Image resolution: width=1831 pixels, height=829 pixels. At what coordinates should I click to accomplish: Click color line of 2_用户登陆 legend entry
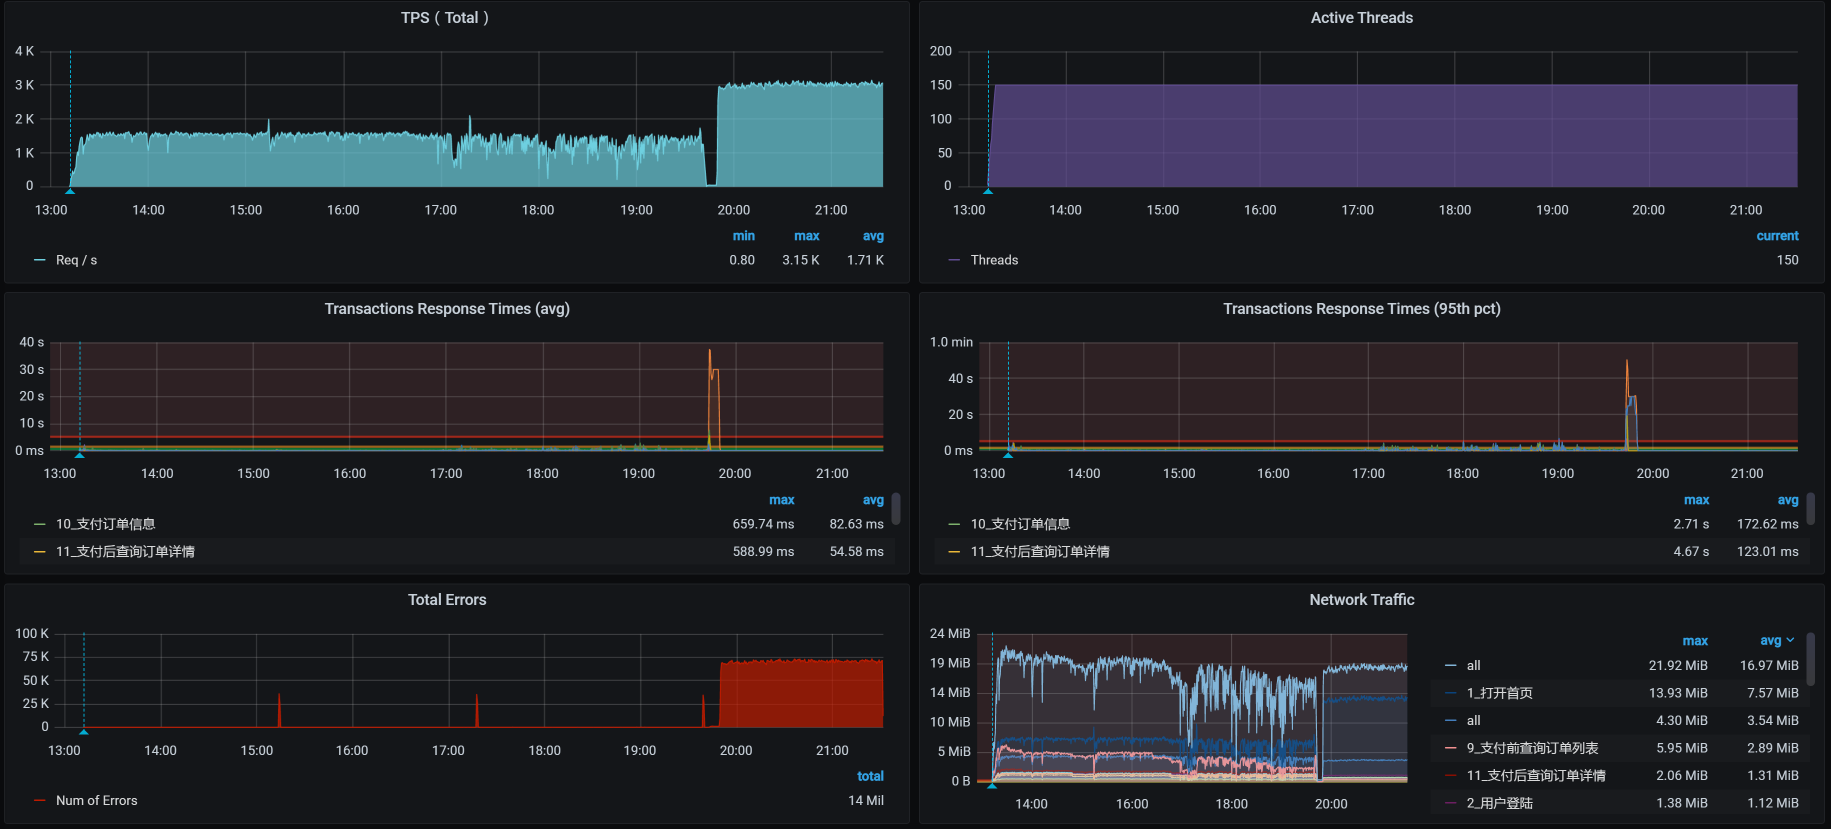1450,803
